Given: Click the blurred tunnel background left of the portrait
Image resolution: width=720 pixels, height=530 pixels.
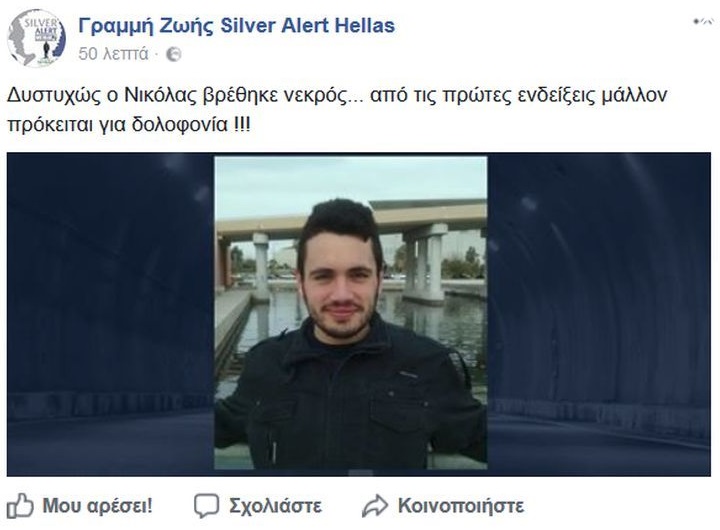Looking at the screenshot, I should point(110,314).
